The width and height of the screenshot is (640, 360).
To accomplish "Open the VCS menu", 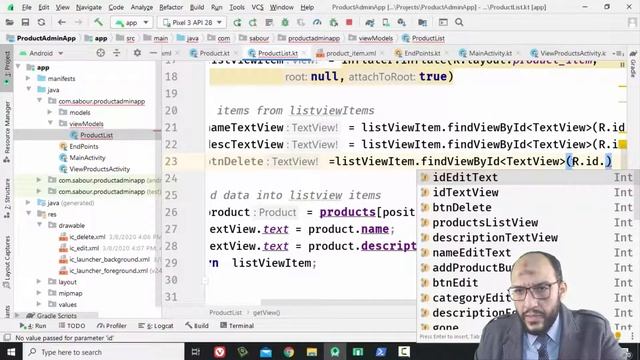I will coord(257,7).
